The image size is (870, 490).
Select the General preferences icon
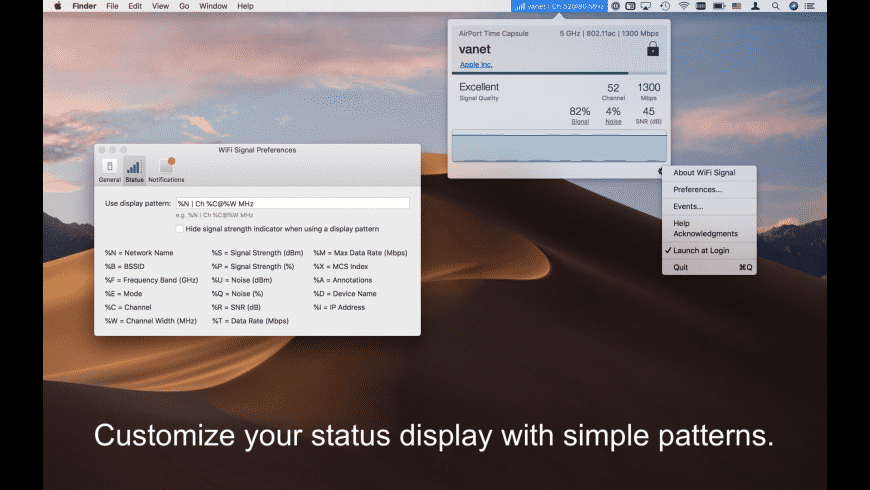109,170
